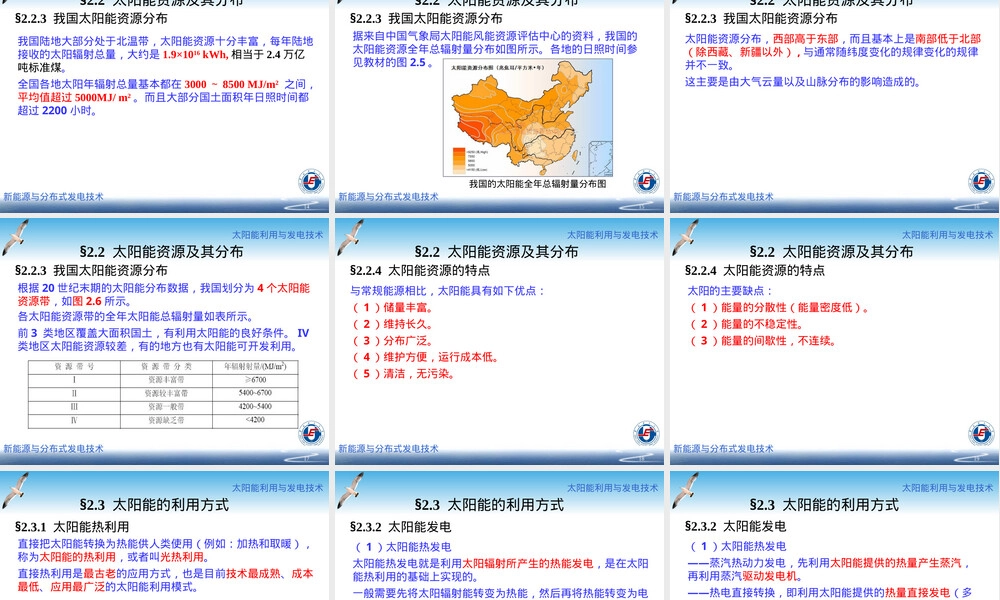Viewport: 1000px width, 600px height.
Task: Click the title §2.2 on the resource zone table slide
Action: pos(161,252)
